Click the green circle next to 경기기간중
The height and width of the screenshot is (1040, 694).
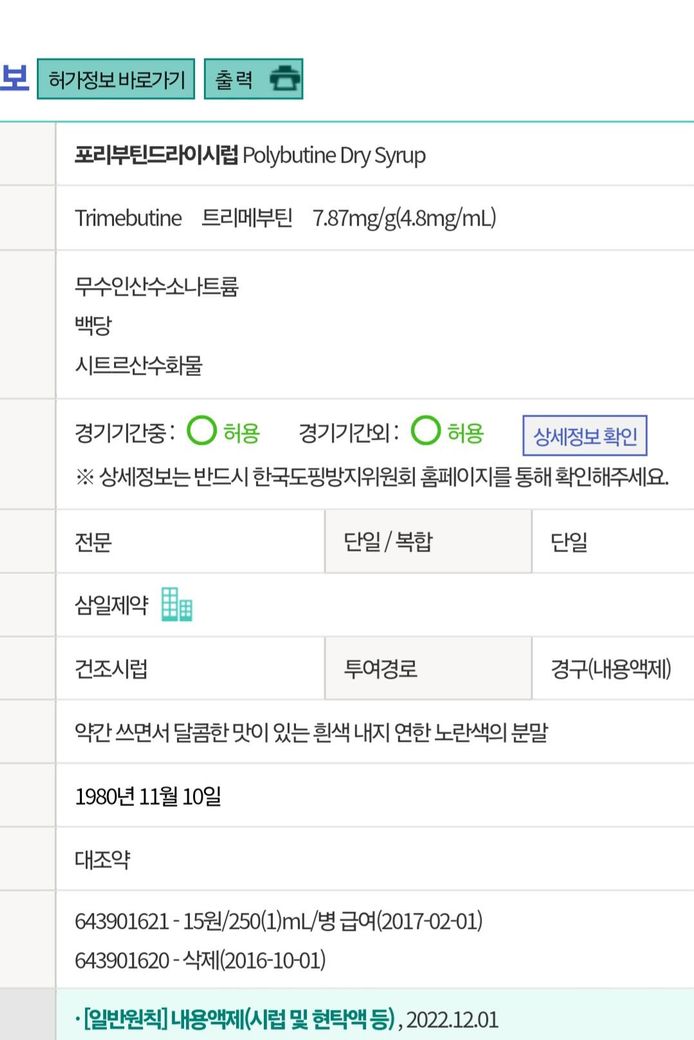click(x=202, y=432)
